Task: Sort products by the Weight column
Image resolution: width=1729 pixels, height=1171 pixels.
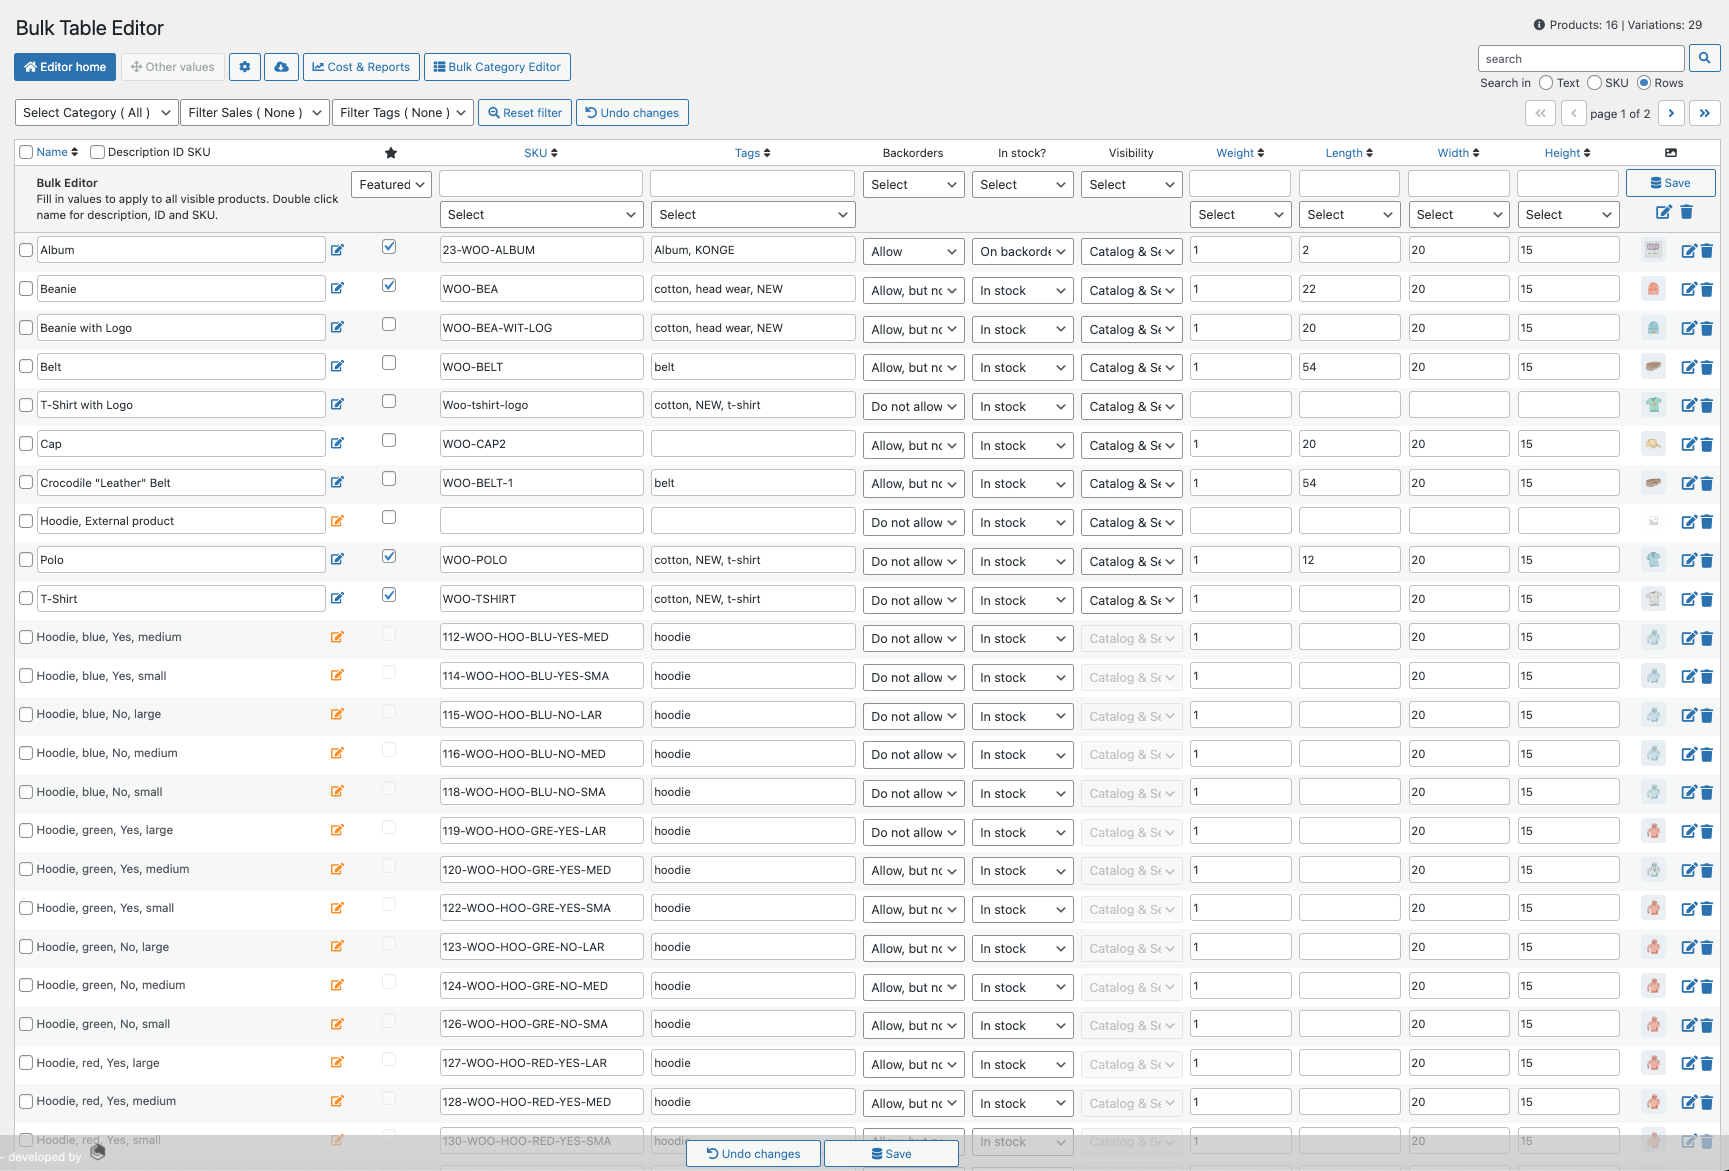Action: 1239,152
